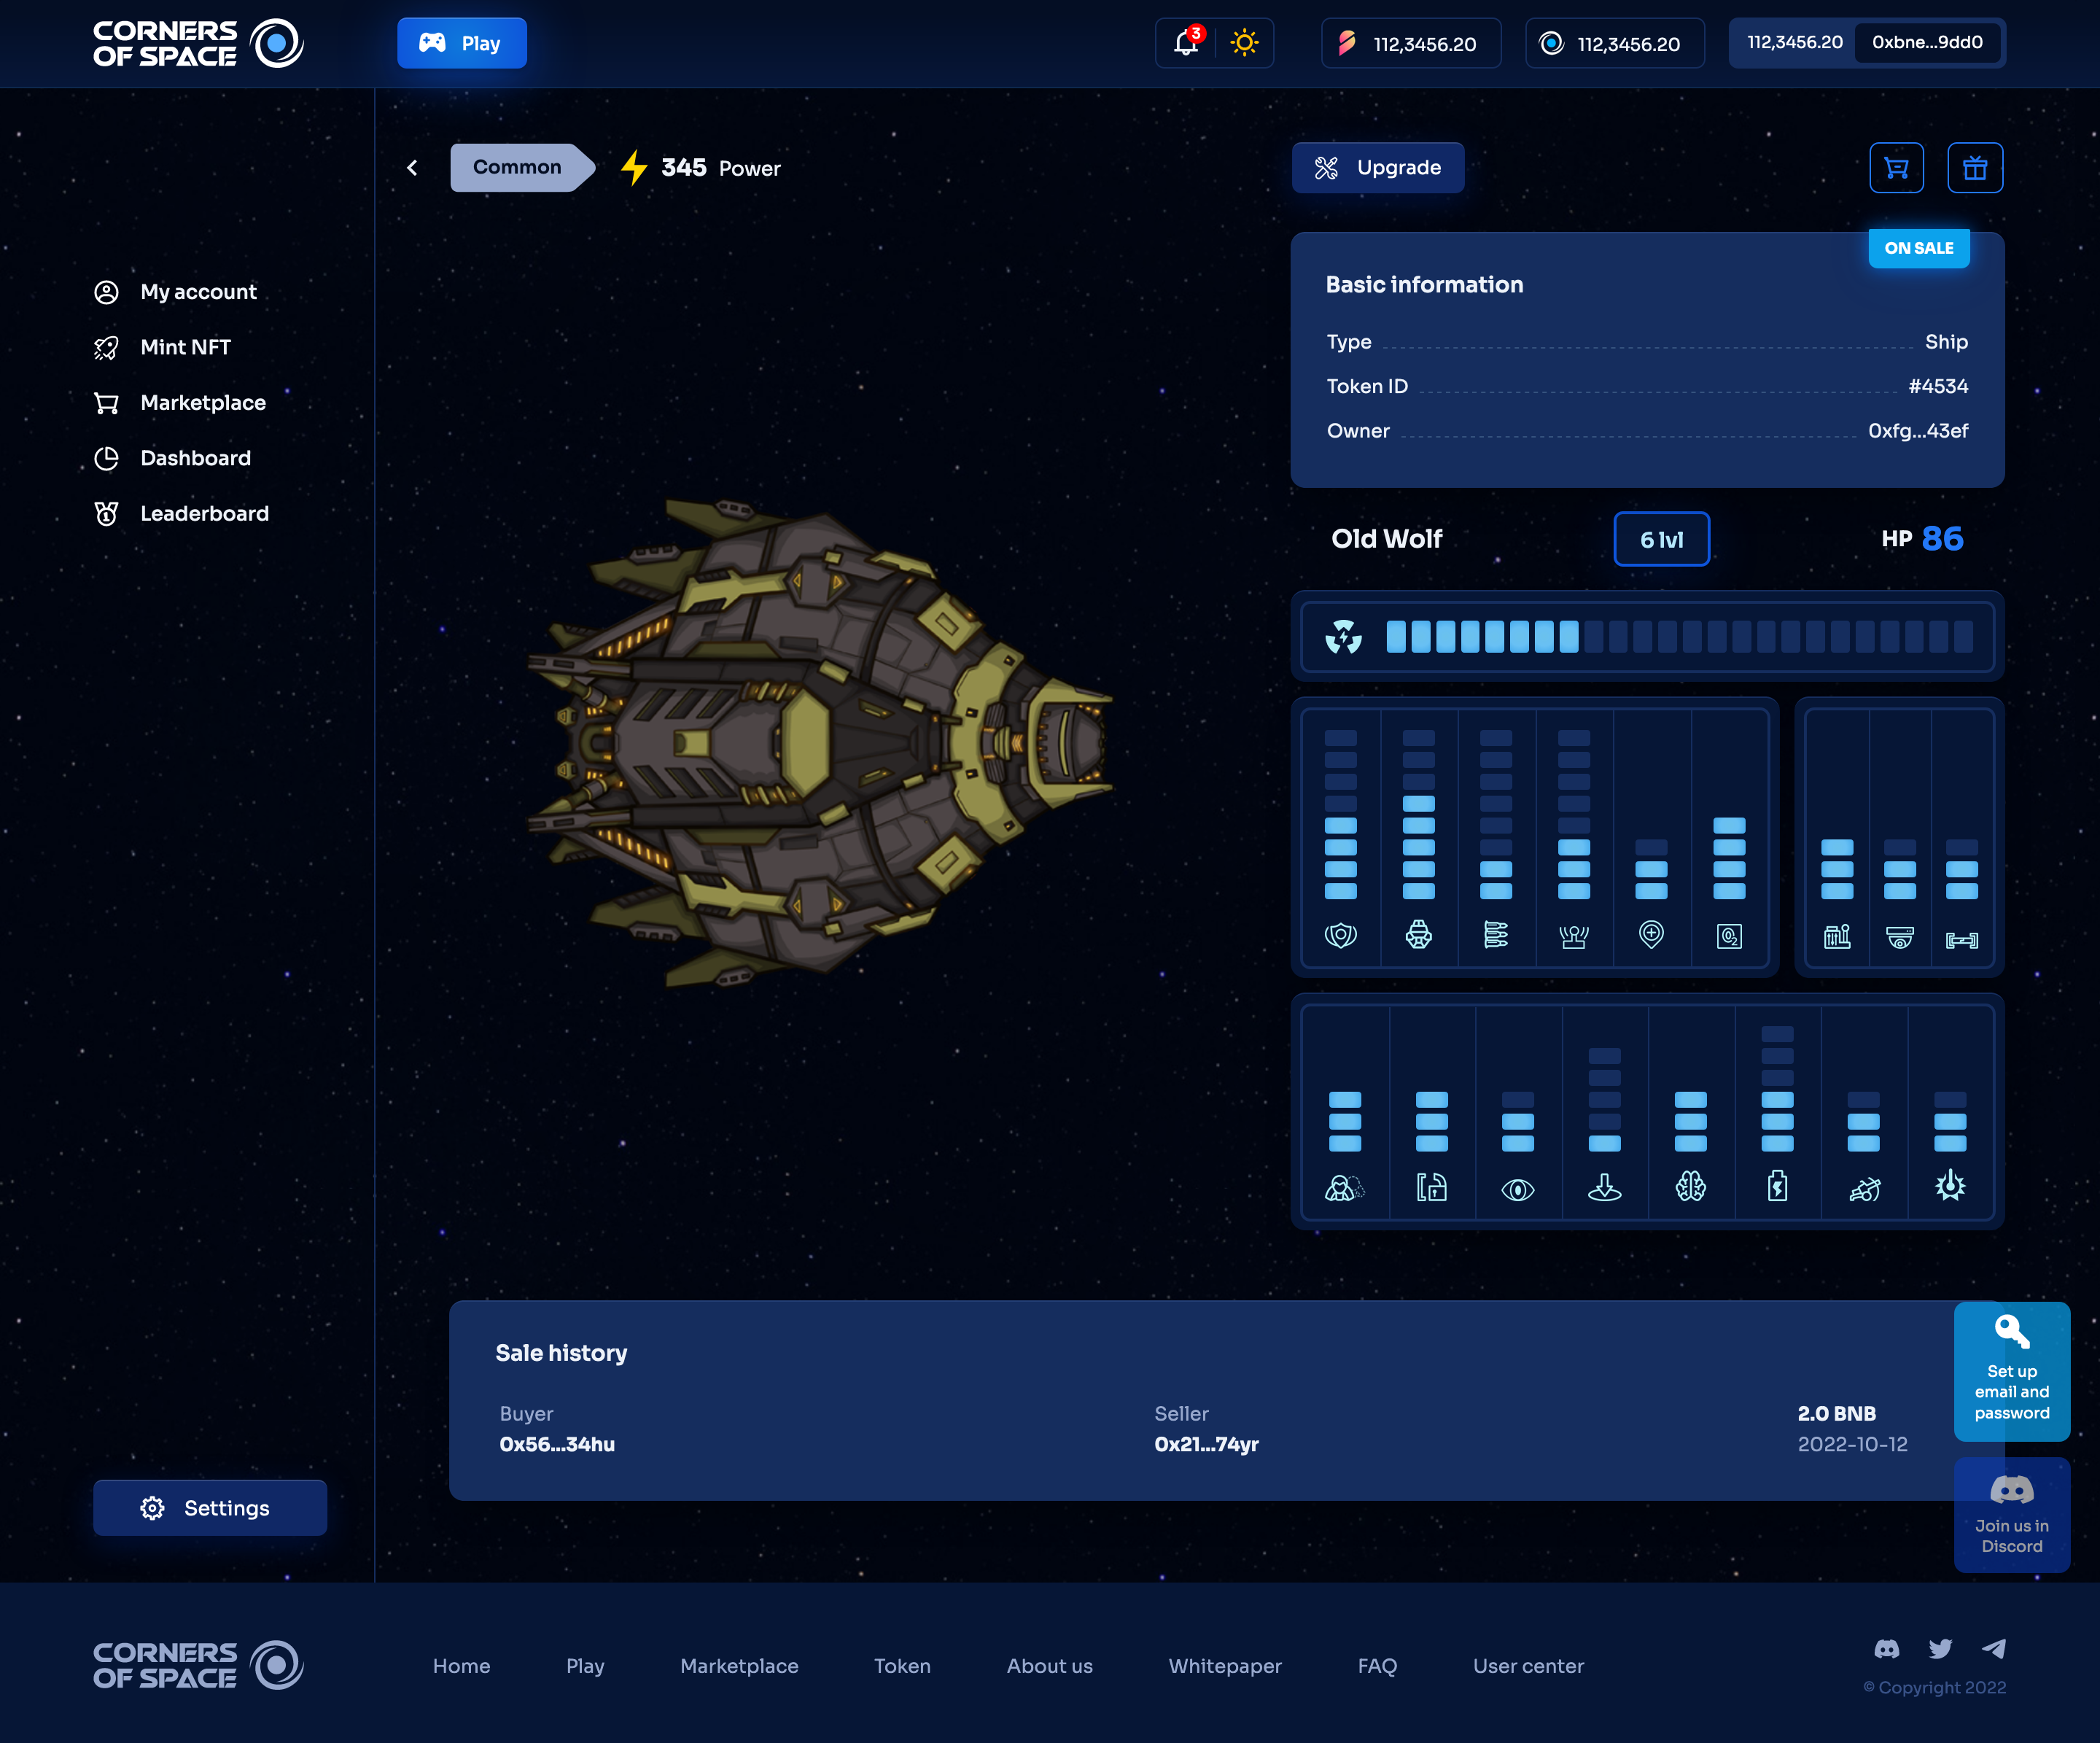Open the Settings button
The image size is (2100, 1743).
point(210,1507)
